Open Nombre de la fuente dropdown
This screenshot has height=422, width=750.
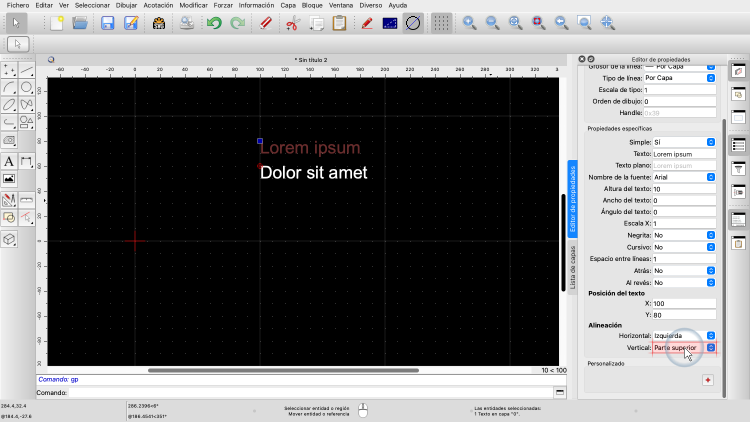711,177
